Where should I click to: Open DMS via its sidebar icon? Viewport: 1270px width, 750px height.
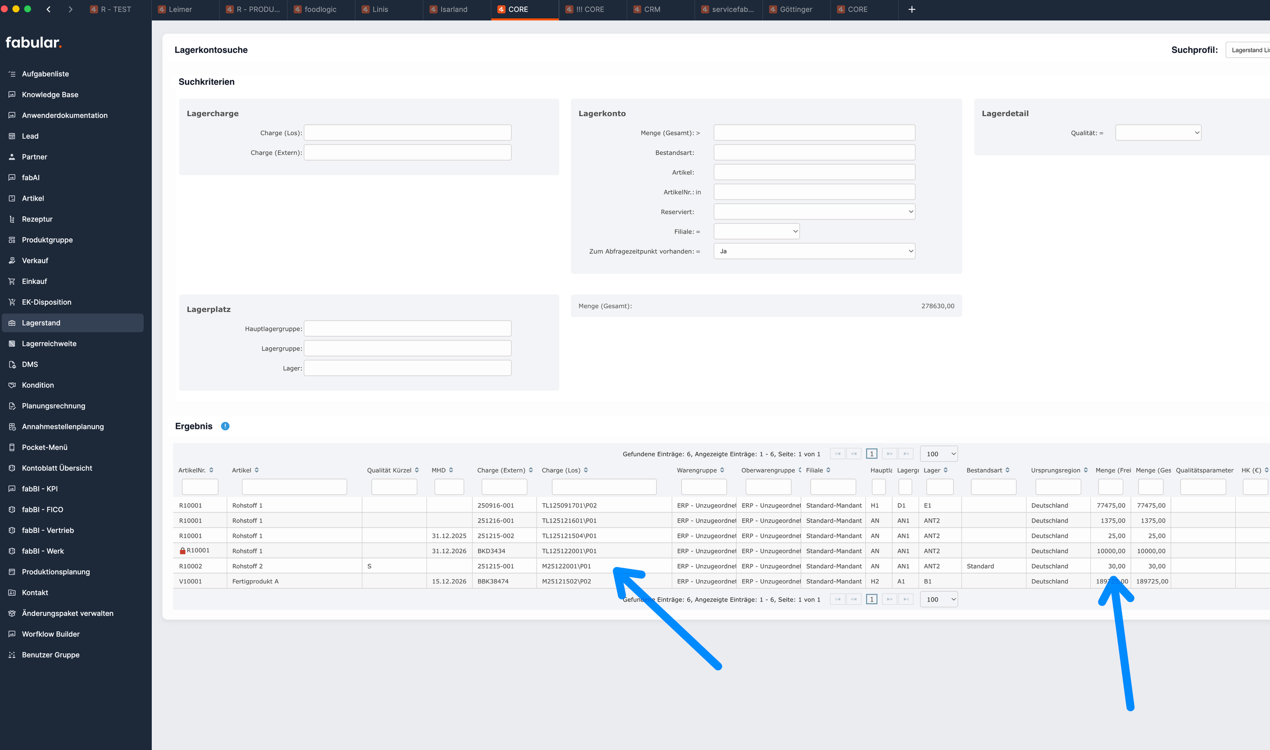pos(12,364)
